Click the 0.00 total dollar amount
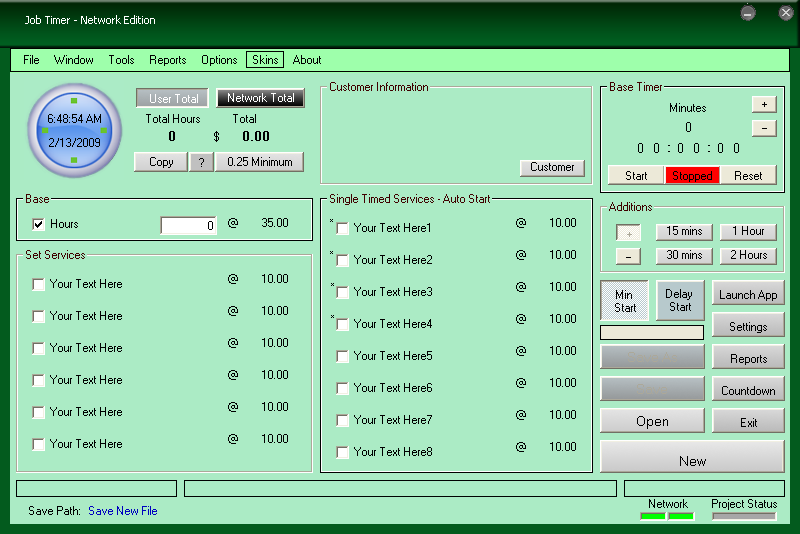 pyautogui.click(x=256, y=136)
